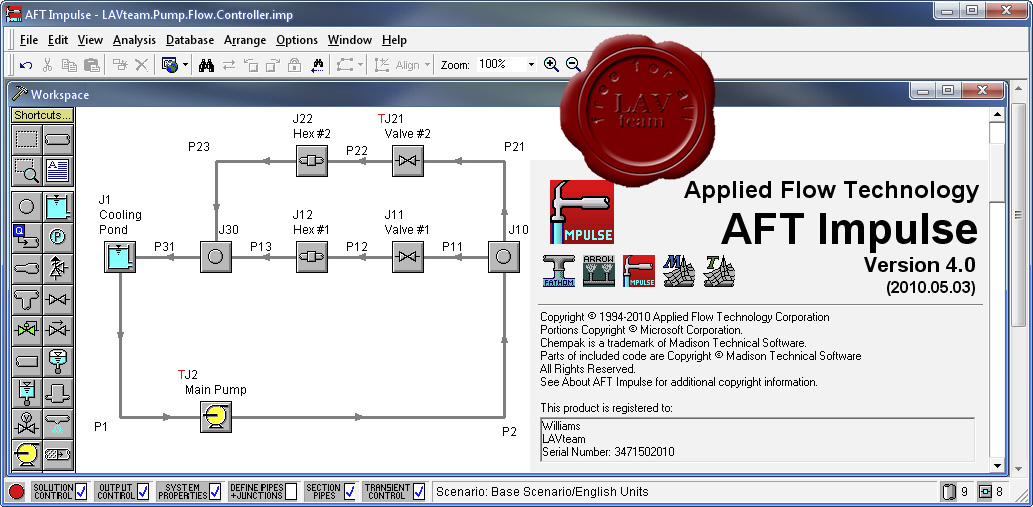Pick the Area Change junction tool
The height and width of the screenshot is (507, 1033).
click(x=26, y=269)
